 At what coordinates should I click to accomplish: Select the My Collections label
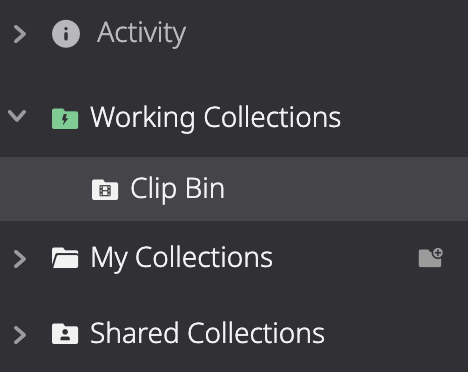182,258
